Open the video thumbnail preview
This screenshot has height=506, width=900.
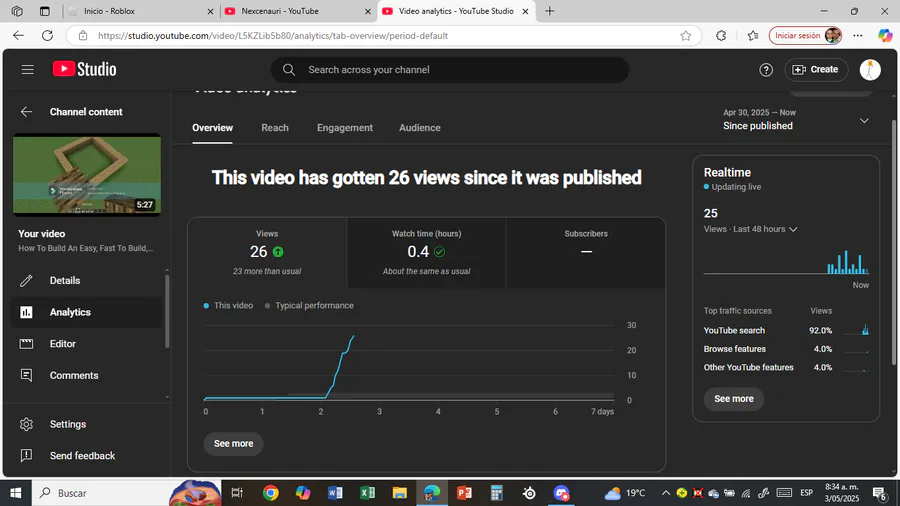87,175
